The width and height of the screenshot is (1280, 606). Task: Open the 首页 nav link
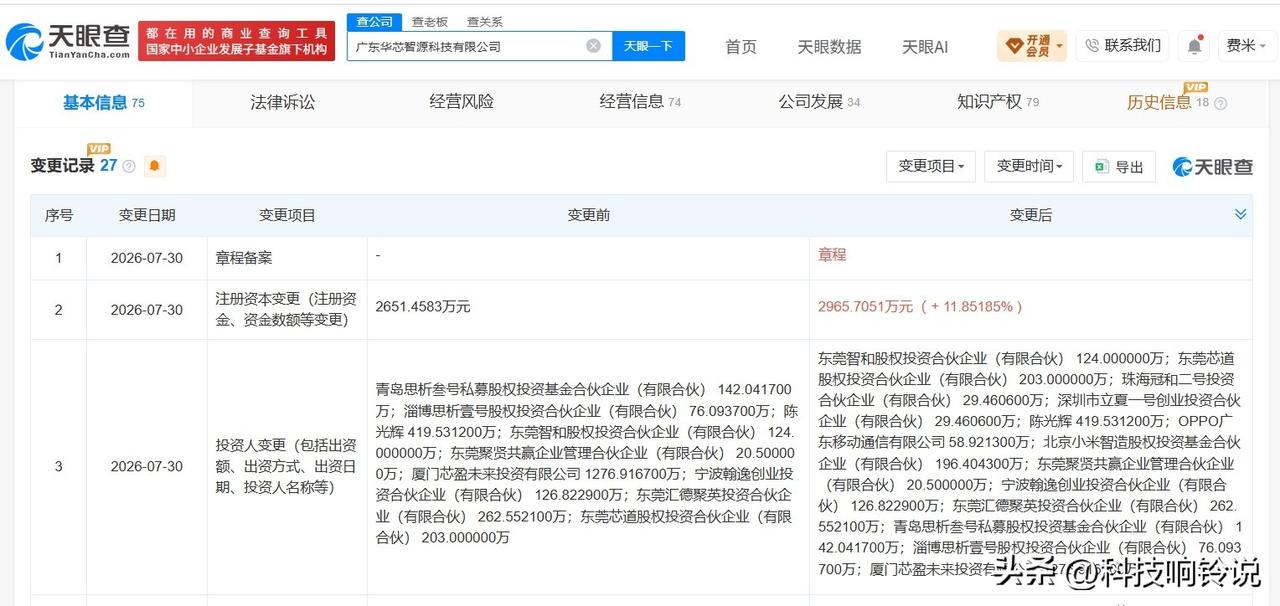coord(741,46)
